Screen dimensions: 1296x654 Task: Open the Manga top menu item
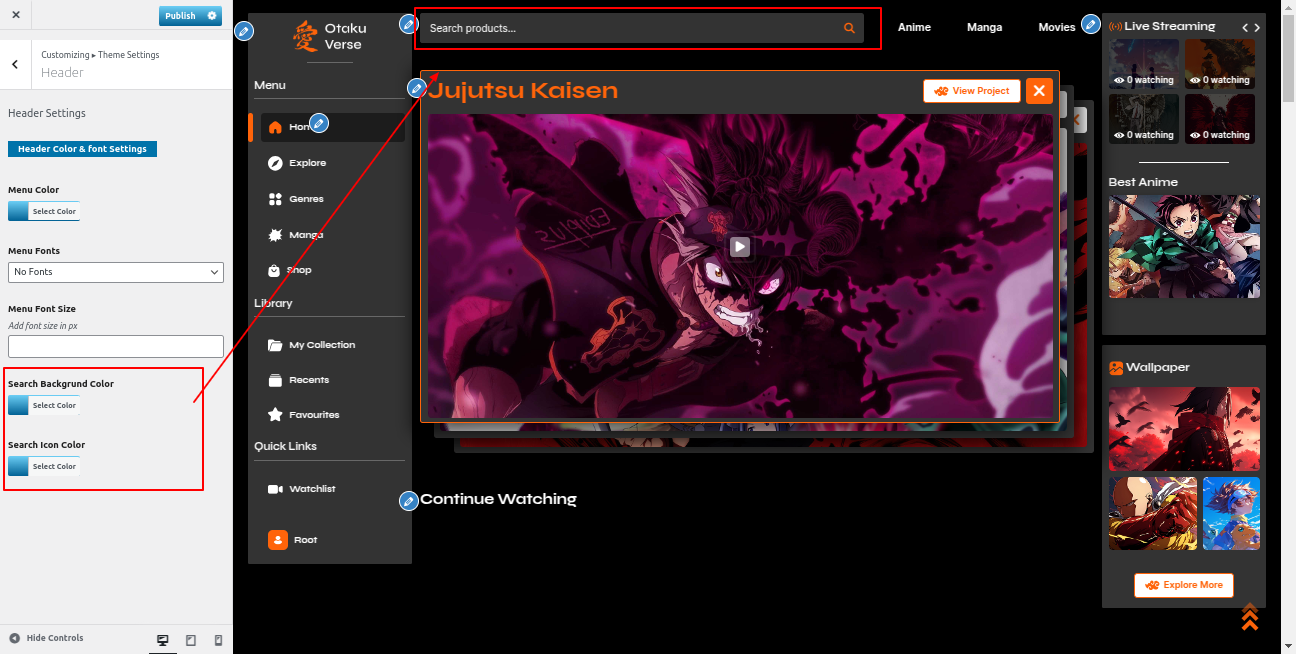point(984,28)
